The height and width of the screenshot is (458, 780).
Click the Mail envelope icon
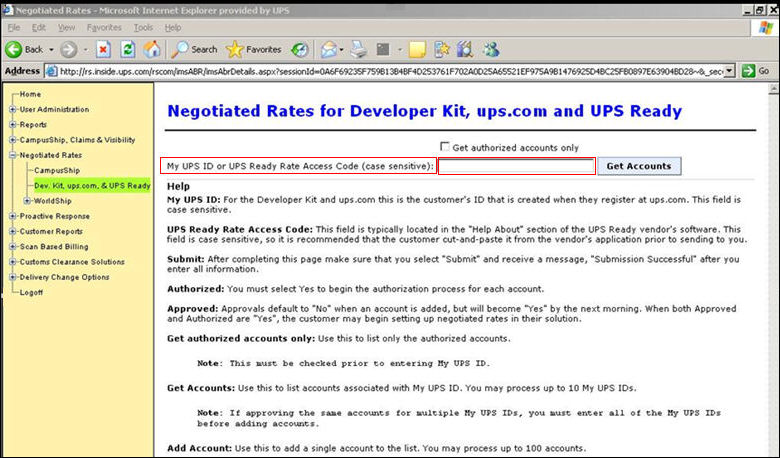(328, 49)
